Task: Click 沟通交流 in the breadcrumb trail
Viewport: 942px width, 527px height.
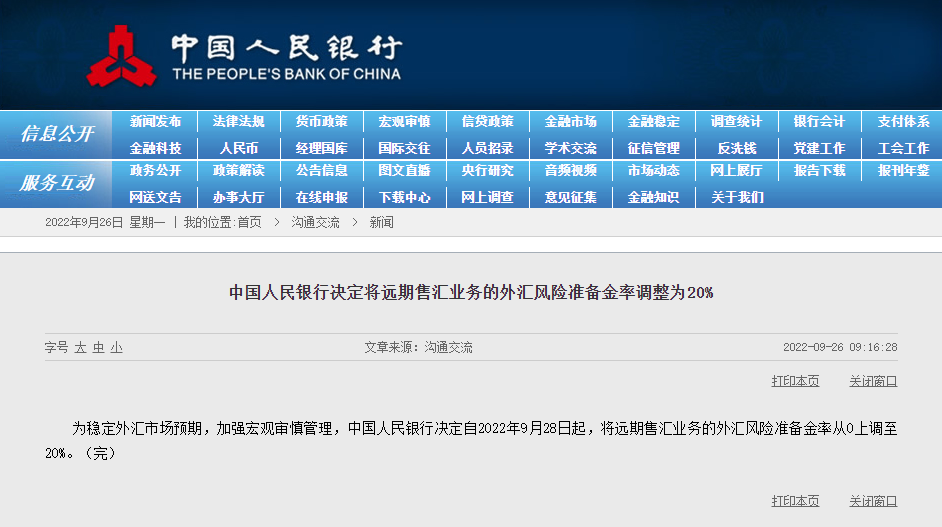Action: (x=315, y=222)
